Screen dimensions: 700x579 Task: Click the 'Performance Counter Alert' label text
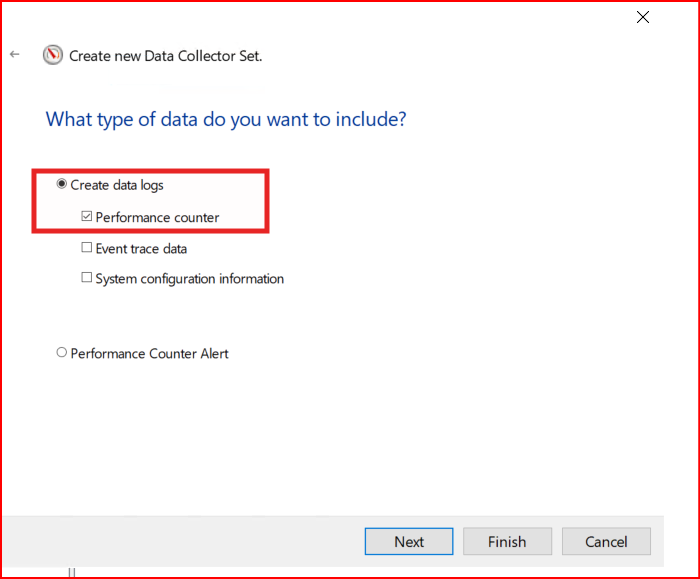pos(150,353)
